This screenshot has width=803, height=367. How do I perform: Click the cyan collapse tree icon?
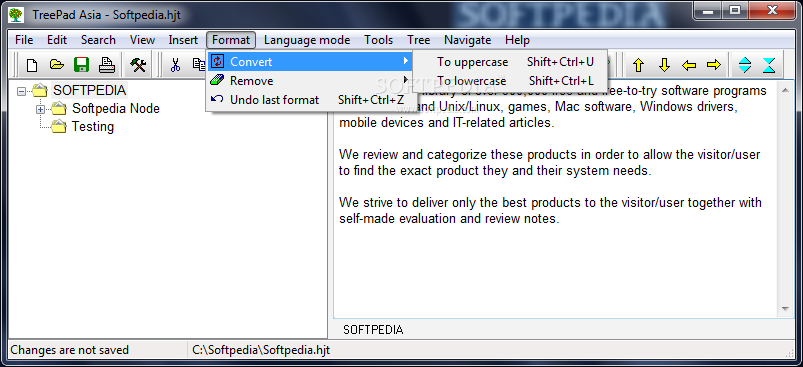point(769,65)
